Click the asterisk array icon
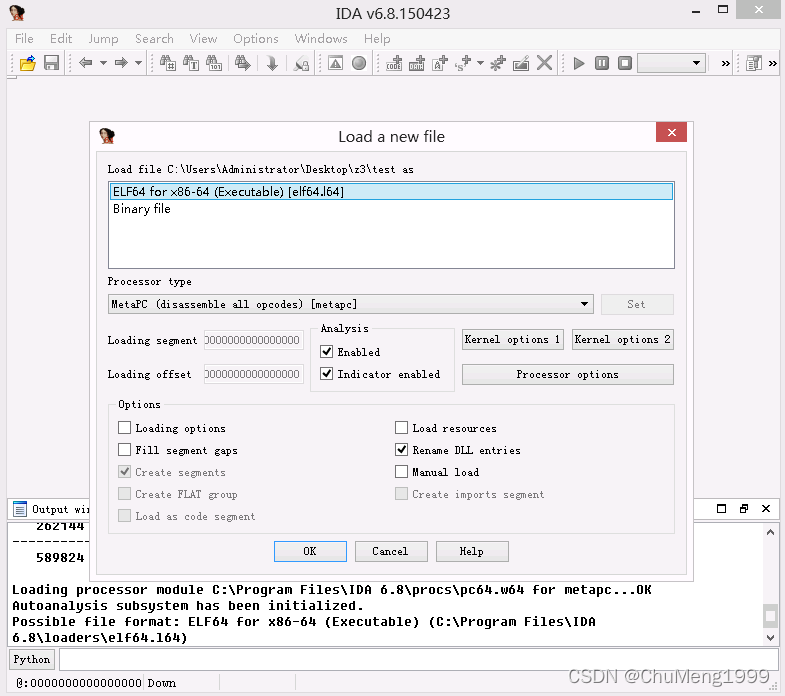The image size is (785, 696). pyautogui.click(x=498, y=63)
